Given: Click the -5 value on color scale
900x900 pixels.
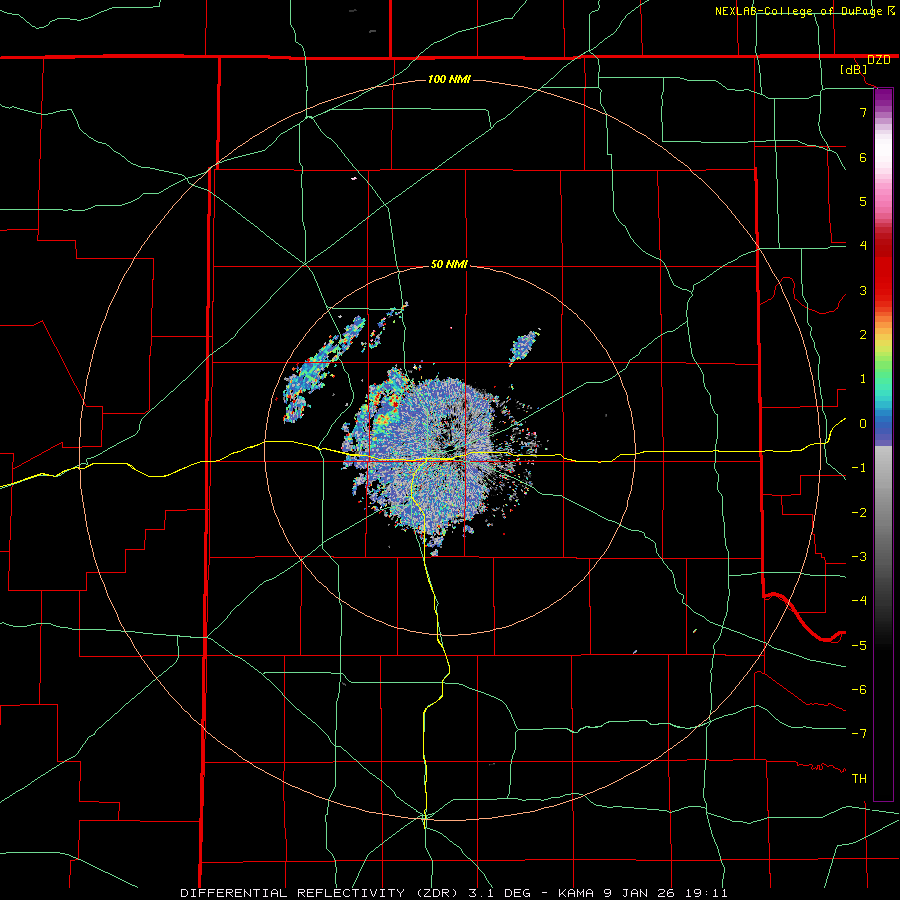Looking at the screenshot, I should (x=859, y=645).
